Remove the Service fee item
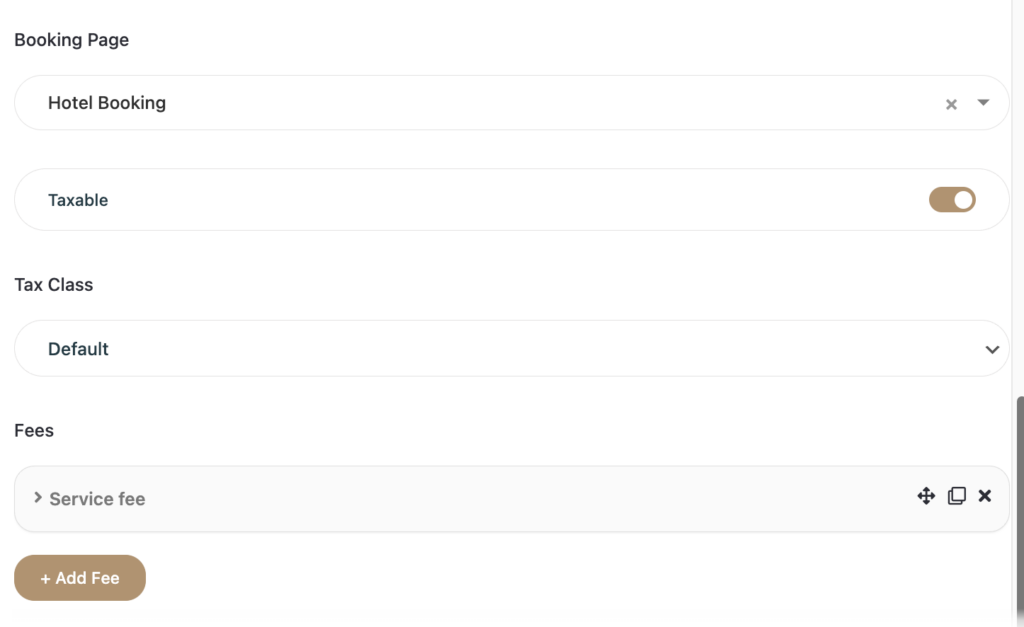 point(985,496)
